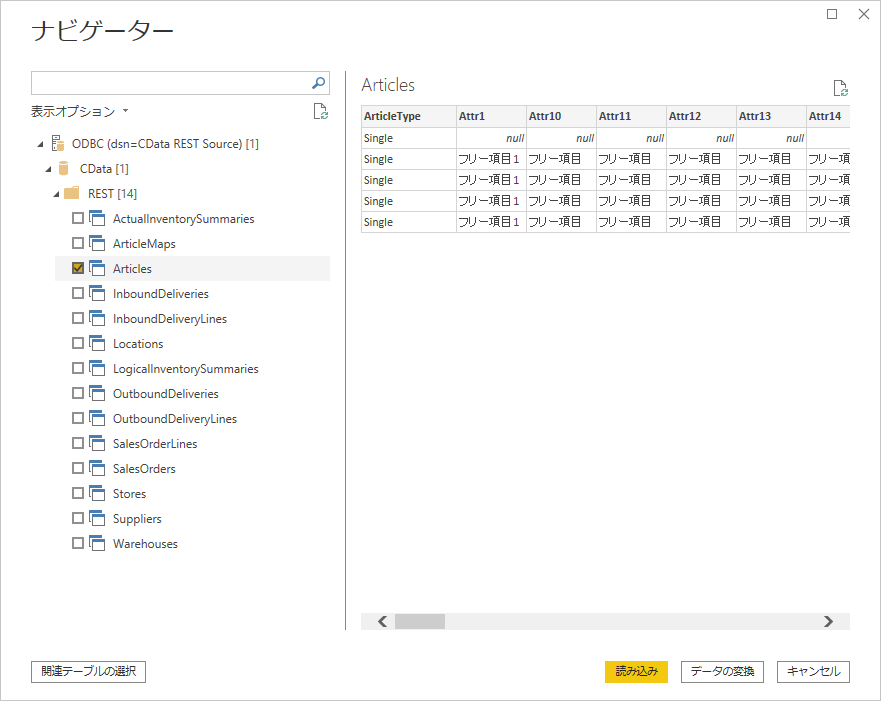
Task: Click the Suppliers table icon
Action: point(97,518)
